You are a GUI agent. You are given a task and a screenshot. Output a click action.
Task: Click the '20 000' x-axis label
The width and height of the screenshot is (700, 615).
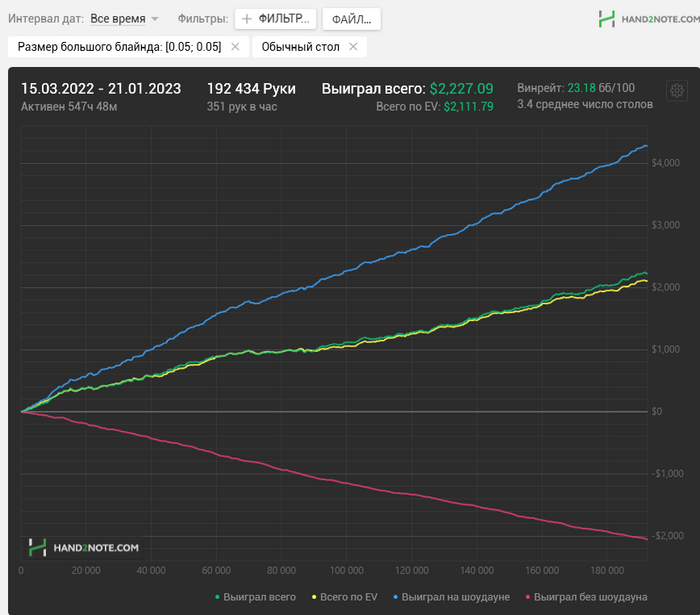86,570
